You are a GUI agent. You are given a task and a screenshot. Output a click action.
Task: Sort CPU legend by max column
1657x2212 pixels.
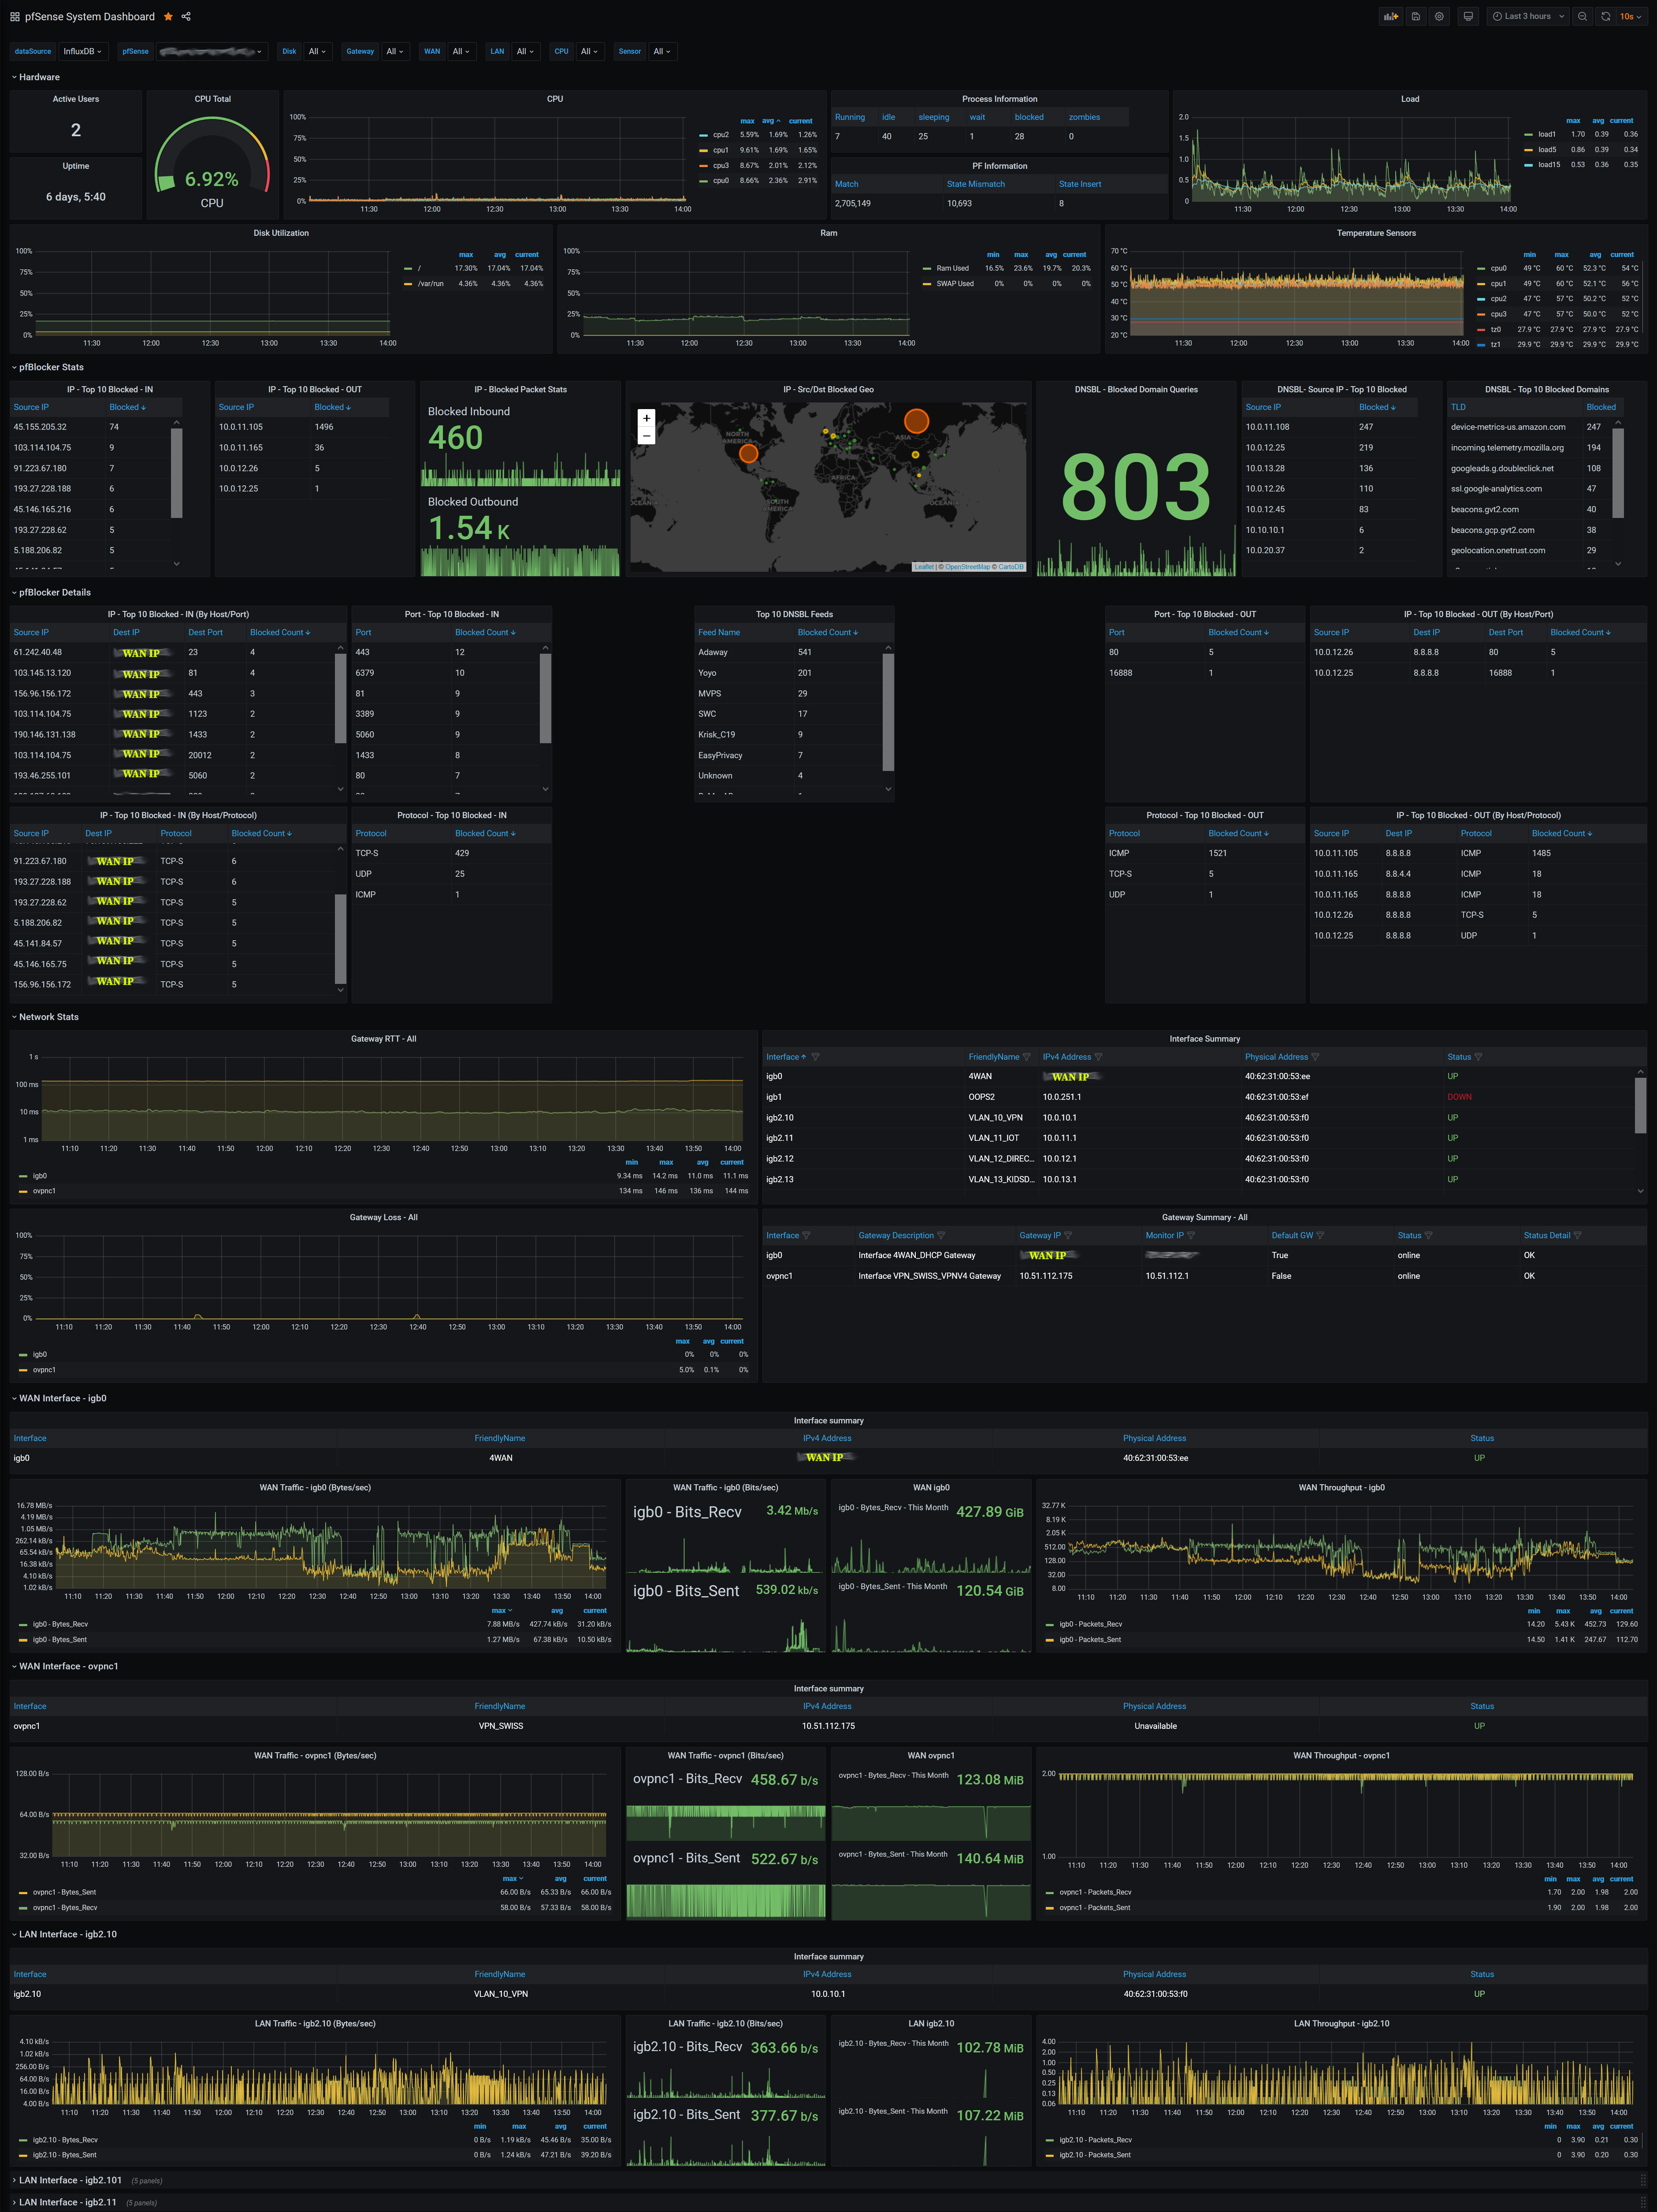[x=747, y=121]
